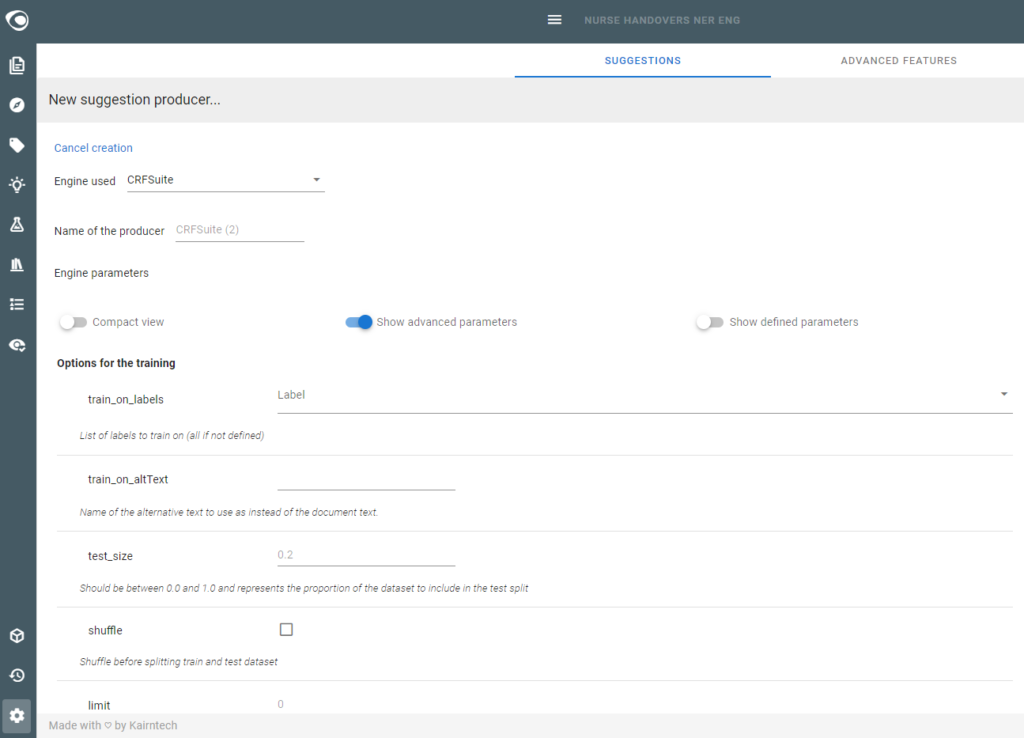The height and width of the screenshot is (738, 1024).
Task: Open the hamburger menu
Action: 554,20
